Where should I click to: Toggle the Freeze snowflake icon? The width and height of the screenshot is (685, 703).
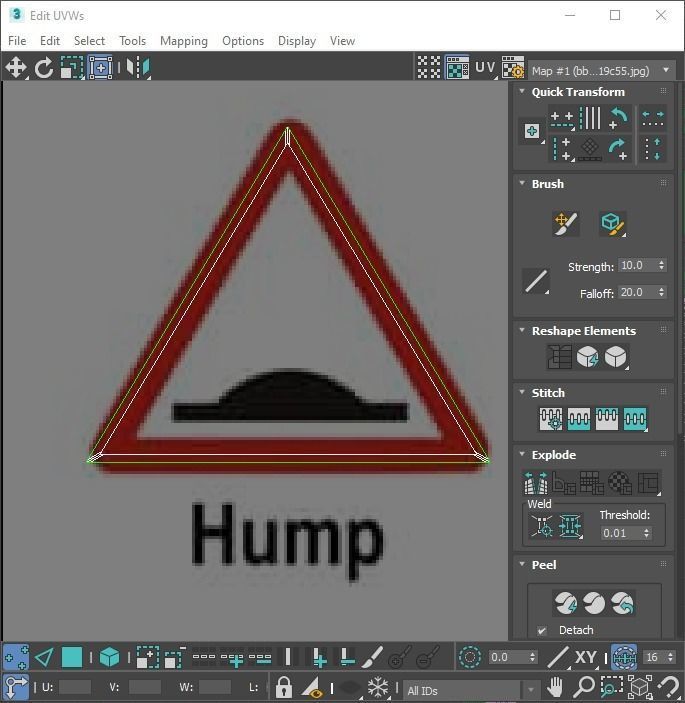coord(378,687)
